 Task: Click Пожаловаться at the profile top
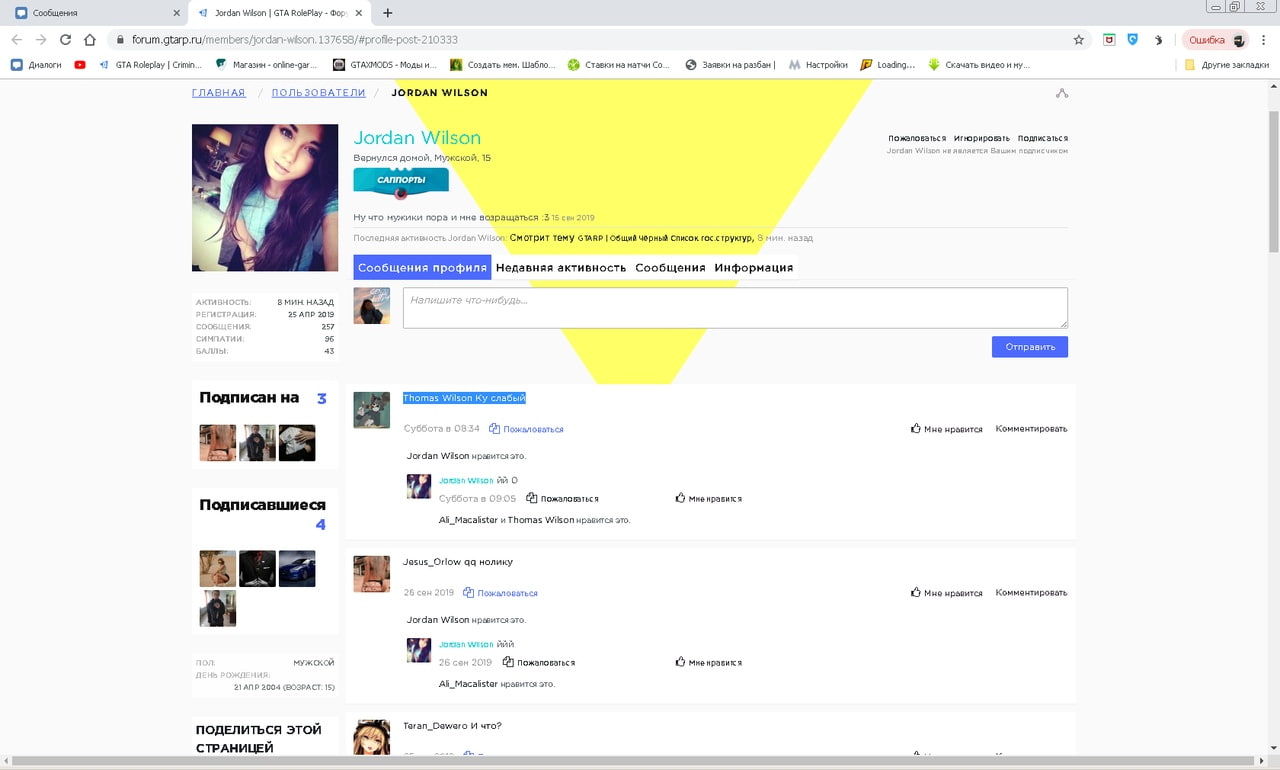[917, 138]
